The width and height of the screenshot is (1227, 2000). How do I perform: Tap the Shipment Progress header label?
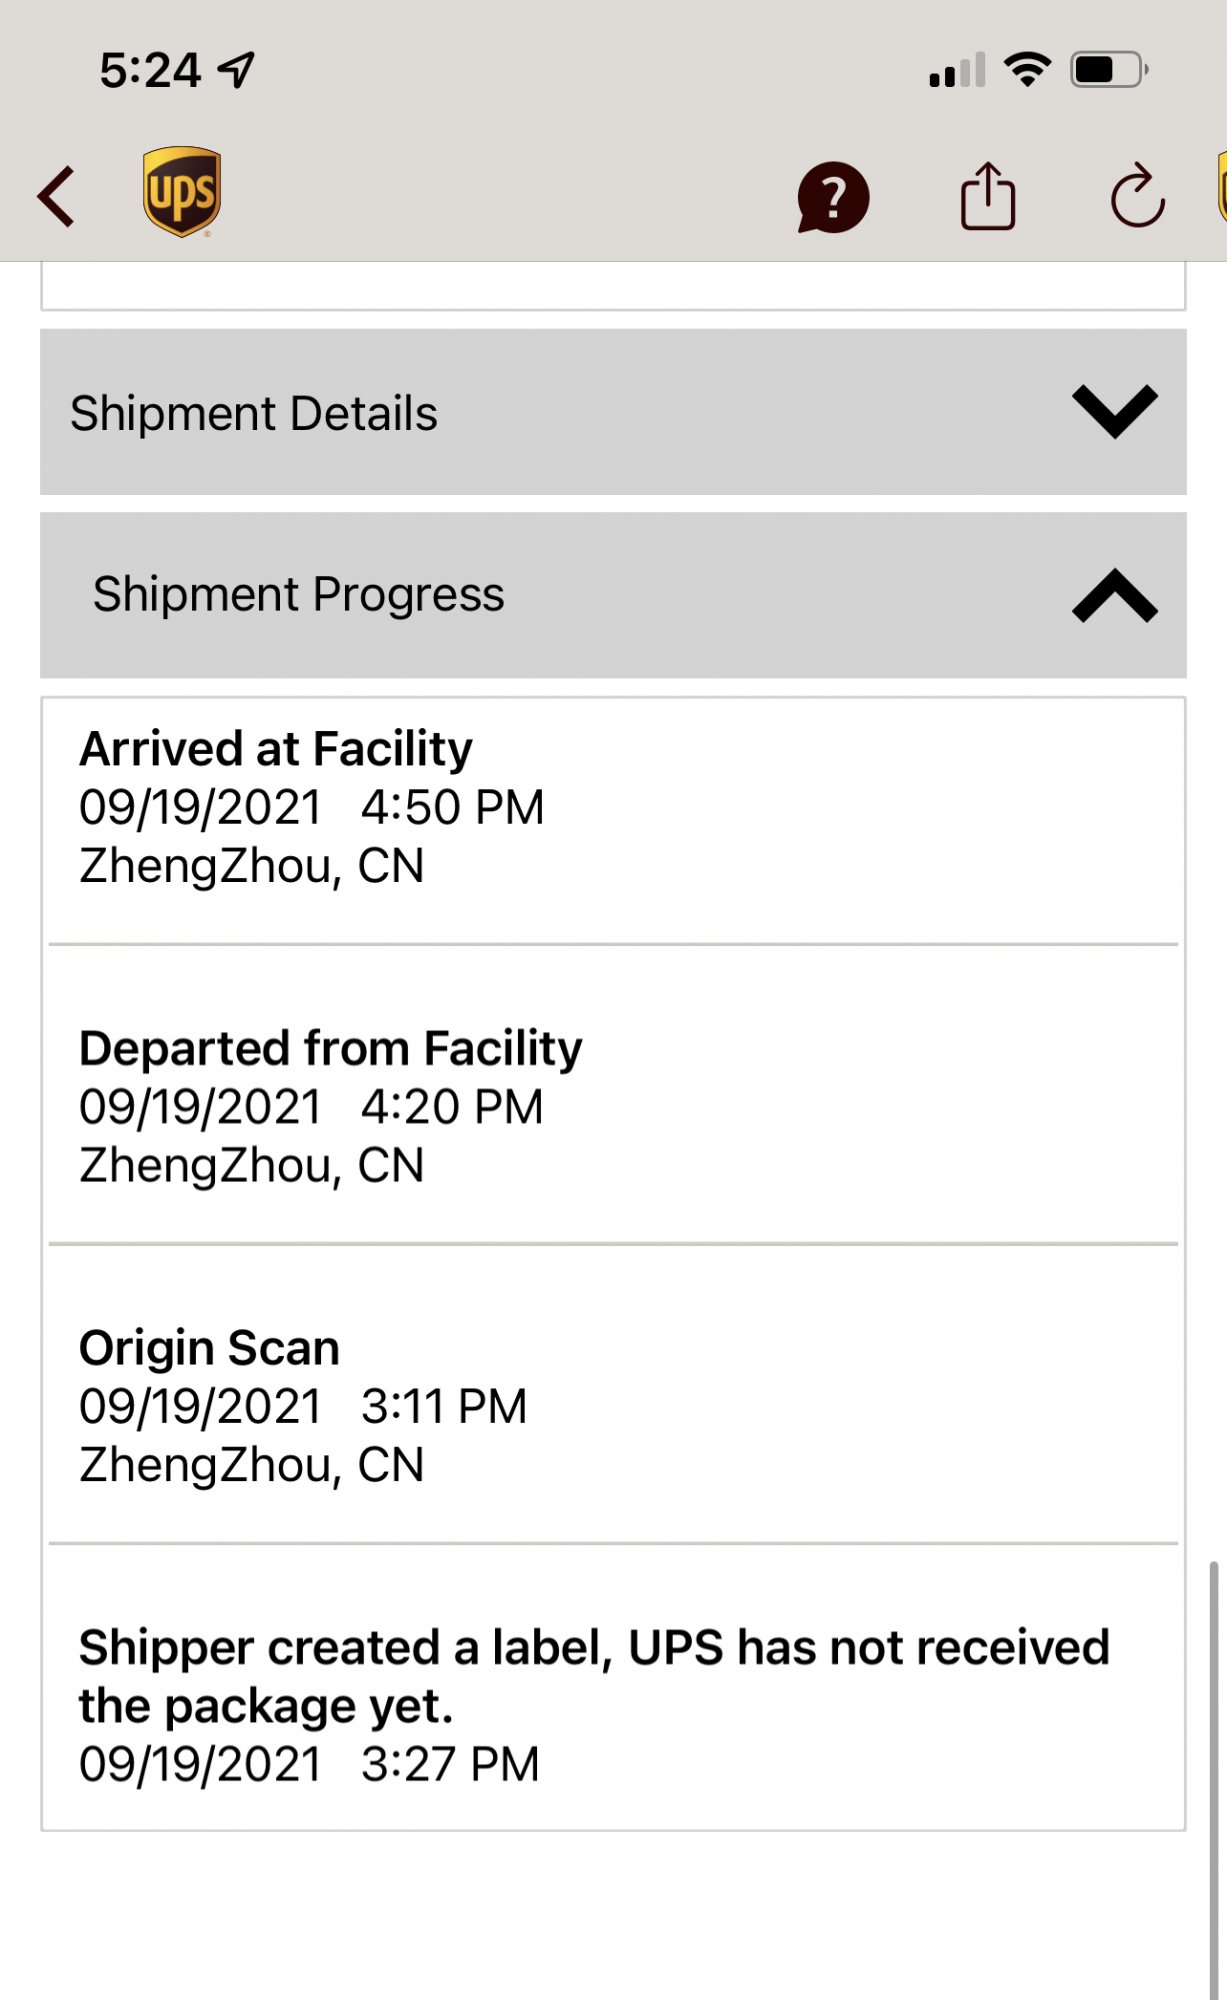click(x=299, y=594)
